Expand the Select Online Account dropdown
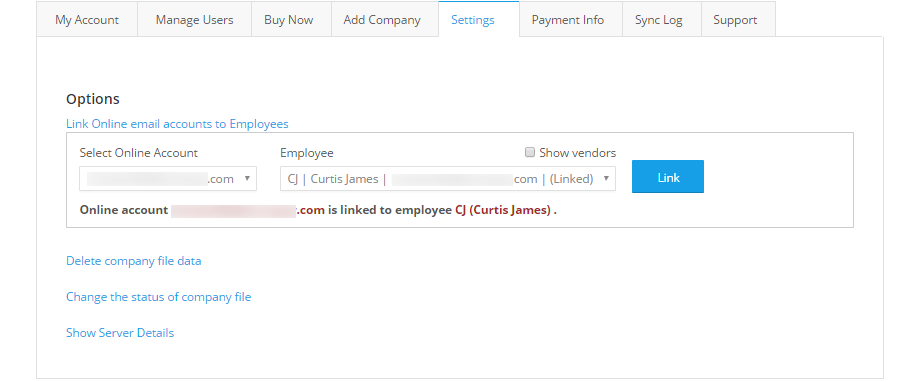This screenshot has height=382, width=918. (168, 179)
